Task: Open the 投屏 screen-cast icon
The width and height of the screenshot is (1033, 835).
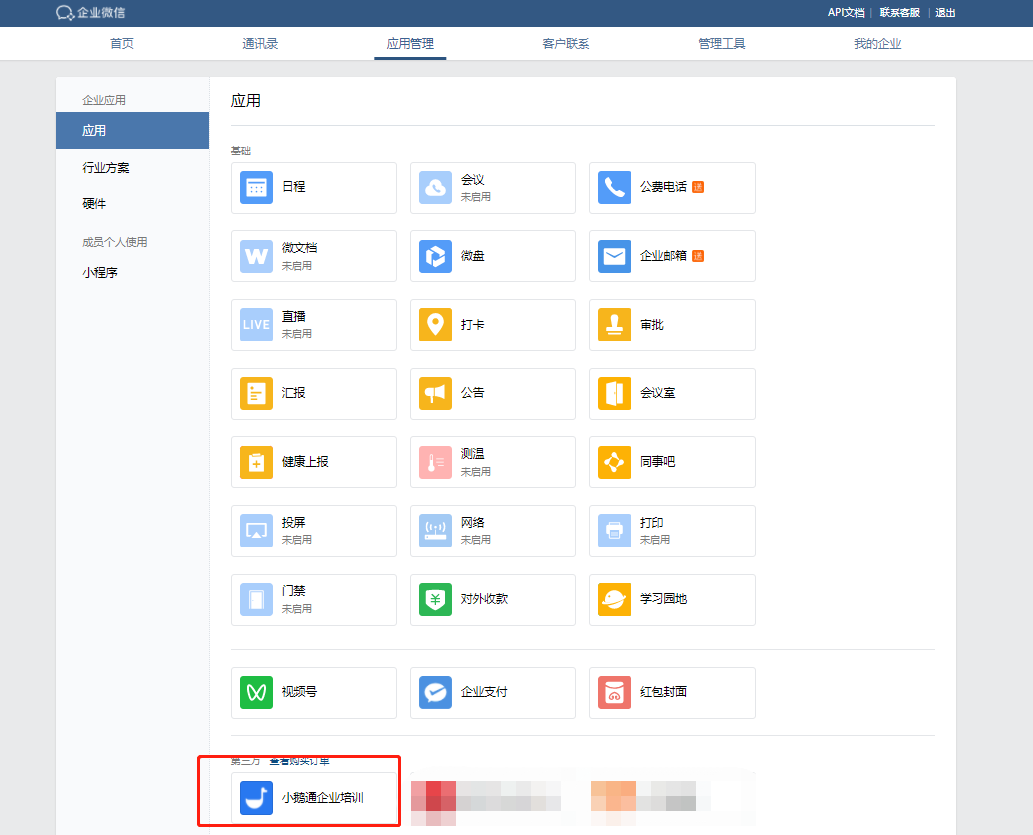Action: click(x=256, y=531)
